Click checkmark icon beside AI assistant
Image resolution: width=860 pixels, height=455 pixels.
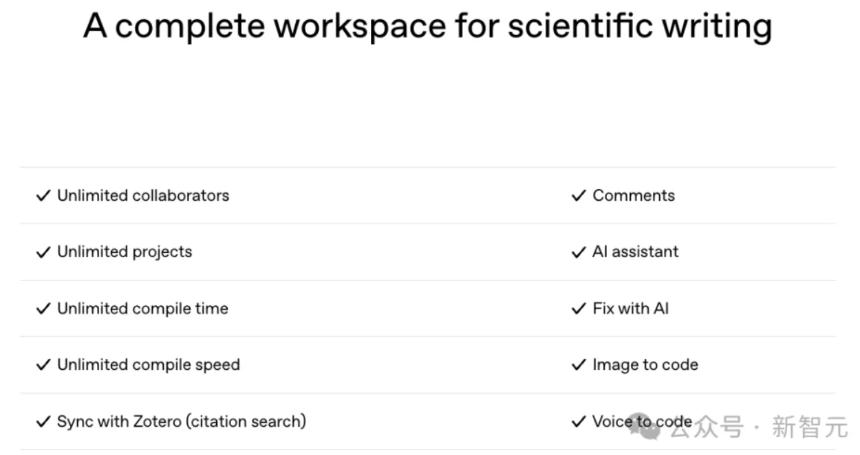578,252
